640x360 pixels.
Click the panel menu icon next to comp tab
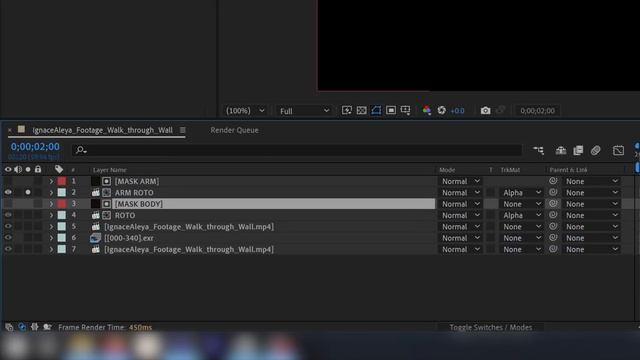[182, 130]
